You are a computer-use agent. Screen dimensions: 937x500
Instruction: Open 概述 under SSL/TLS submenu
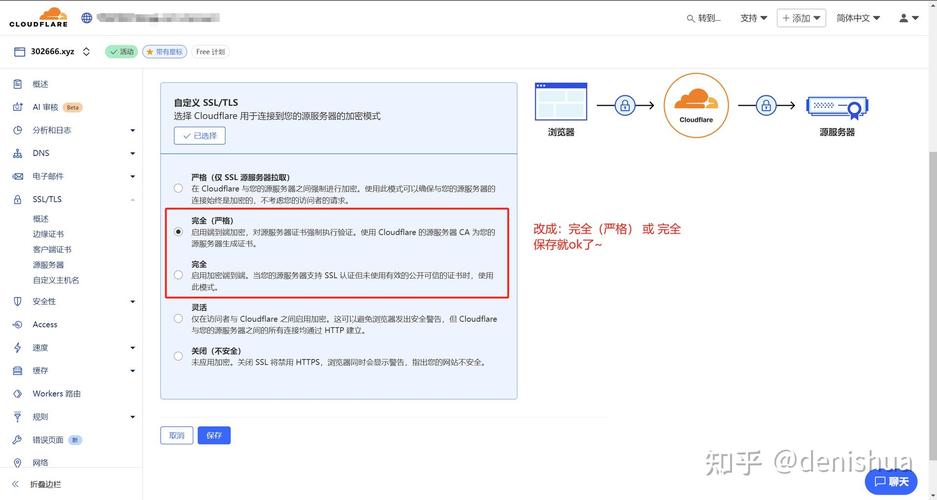click(x=41, y=219)
